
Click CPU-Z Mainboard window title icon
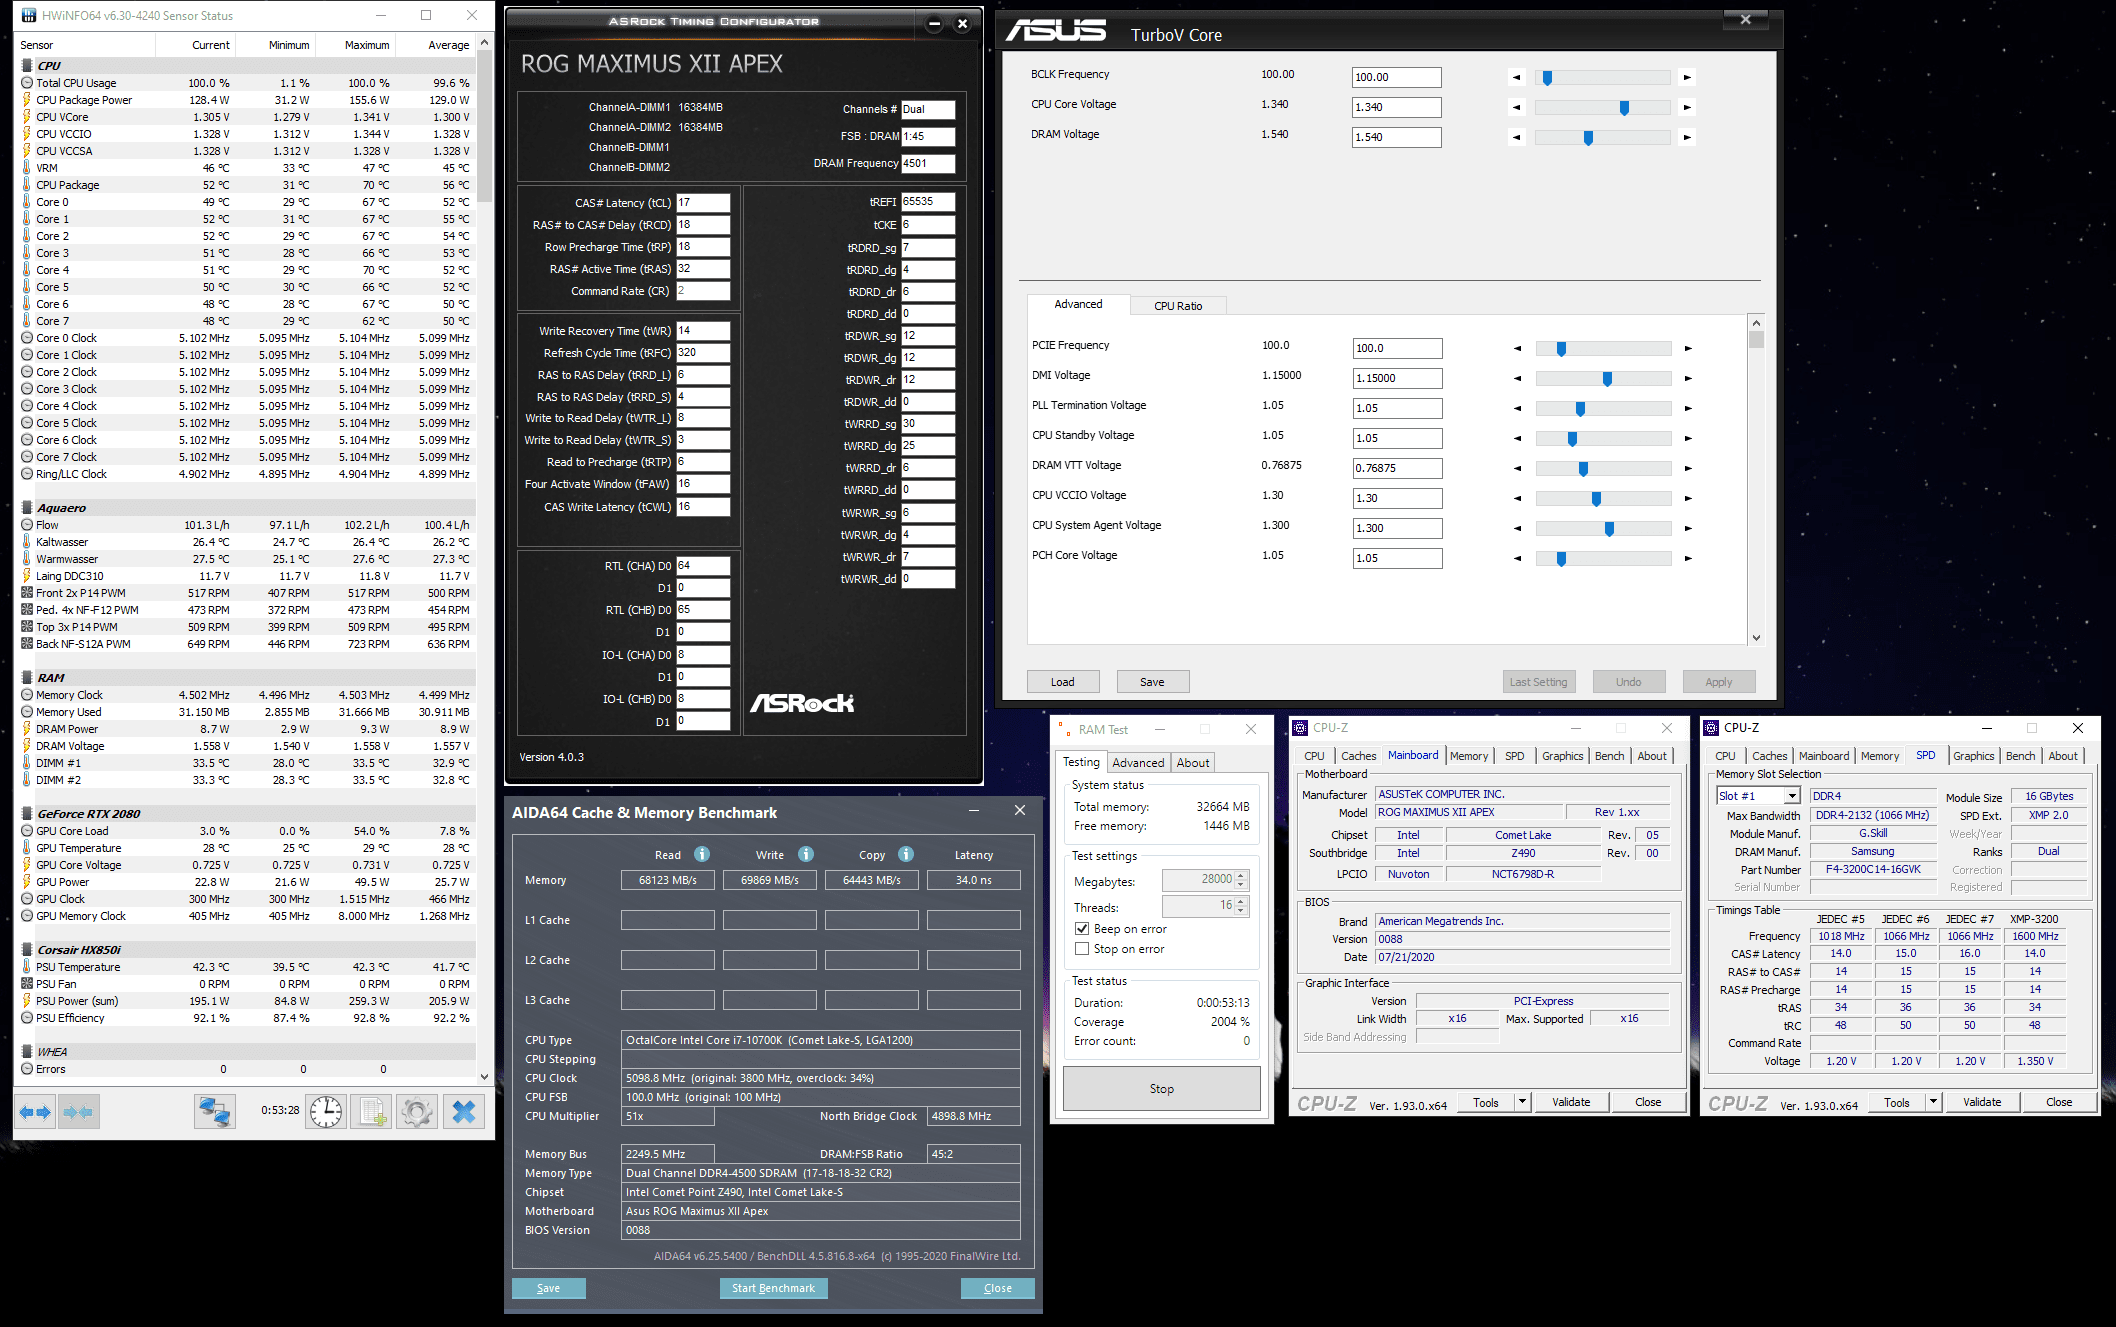pyautogui.click(x=1300, y=728)
